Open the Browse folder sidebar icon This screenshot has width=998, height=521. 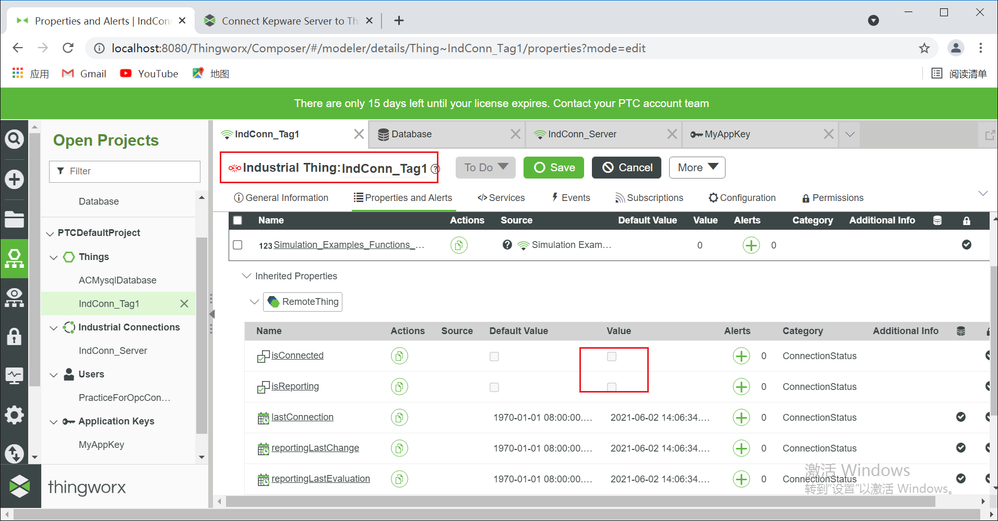point(14,219)
